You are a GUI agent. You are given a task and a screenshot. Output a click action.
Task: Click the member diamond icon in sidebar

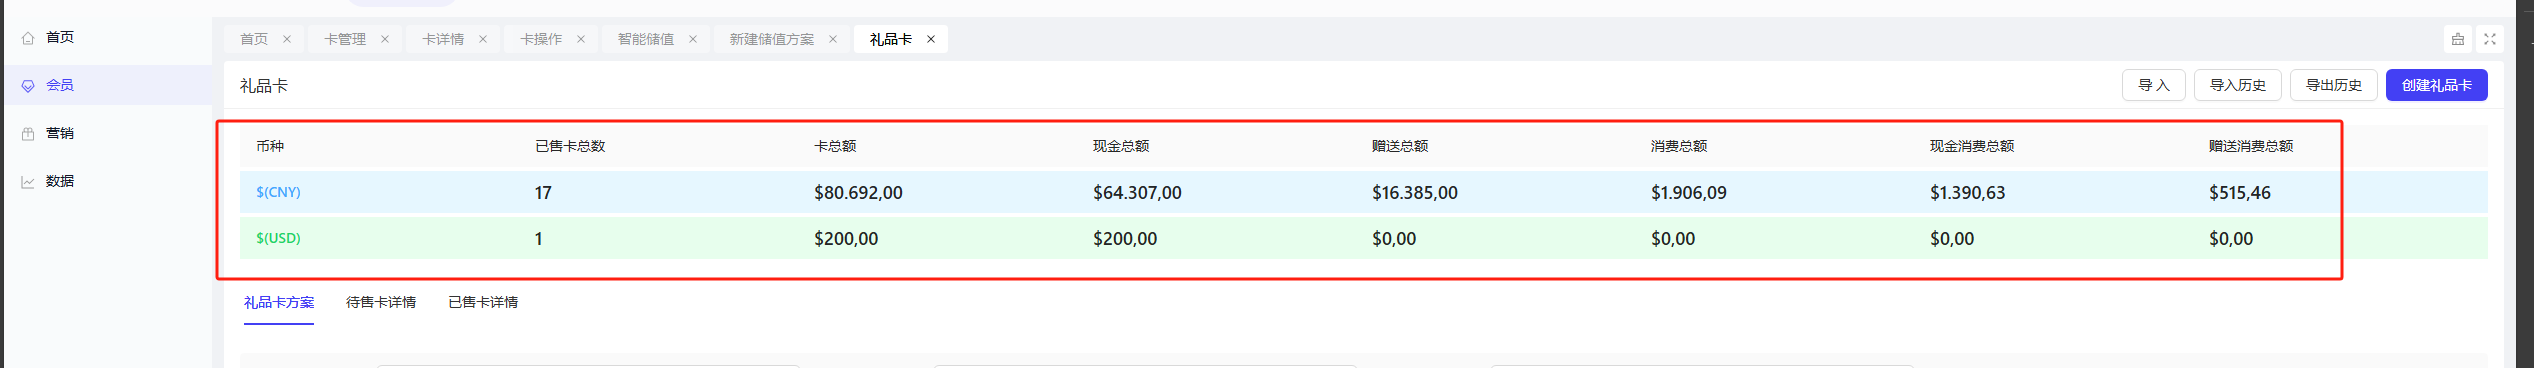(28, 86)
